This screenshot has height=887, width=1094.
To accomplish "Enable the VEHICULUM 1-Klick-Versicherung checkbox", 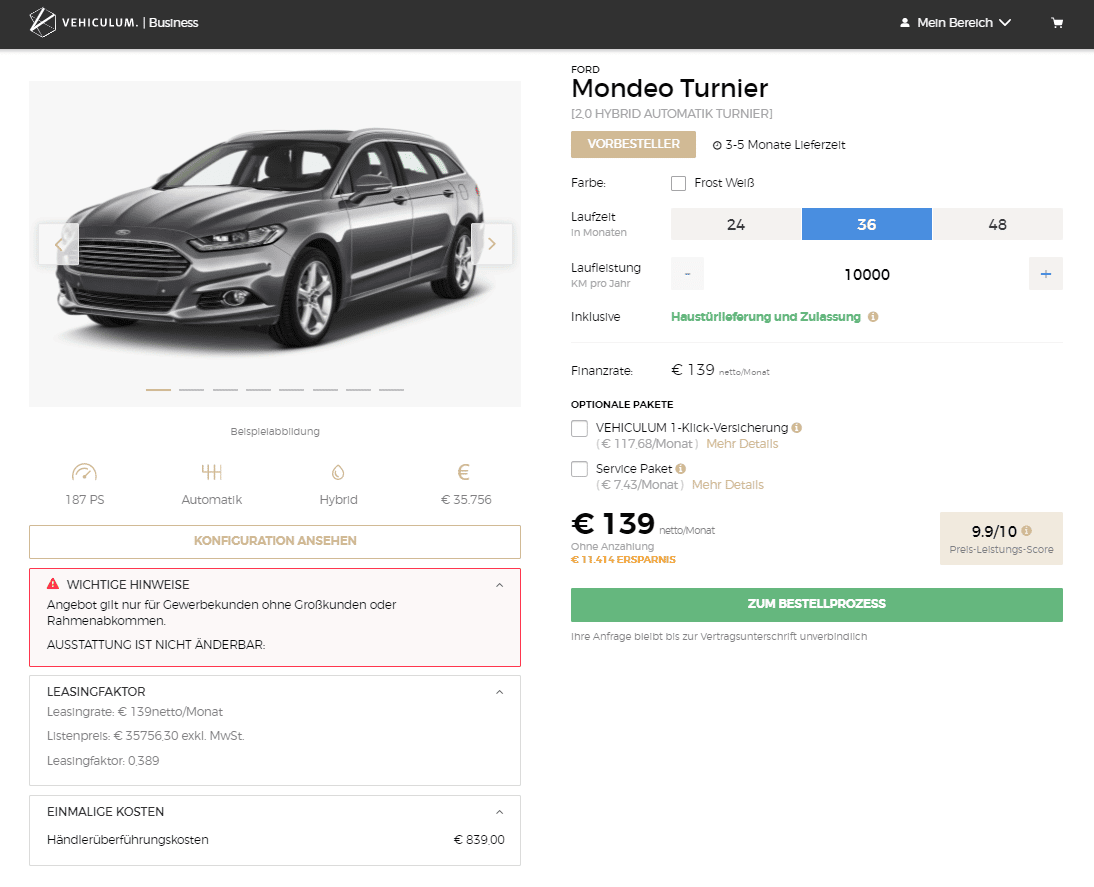I will coord(579,428).
